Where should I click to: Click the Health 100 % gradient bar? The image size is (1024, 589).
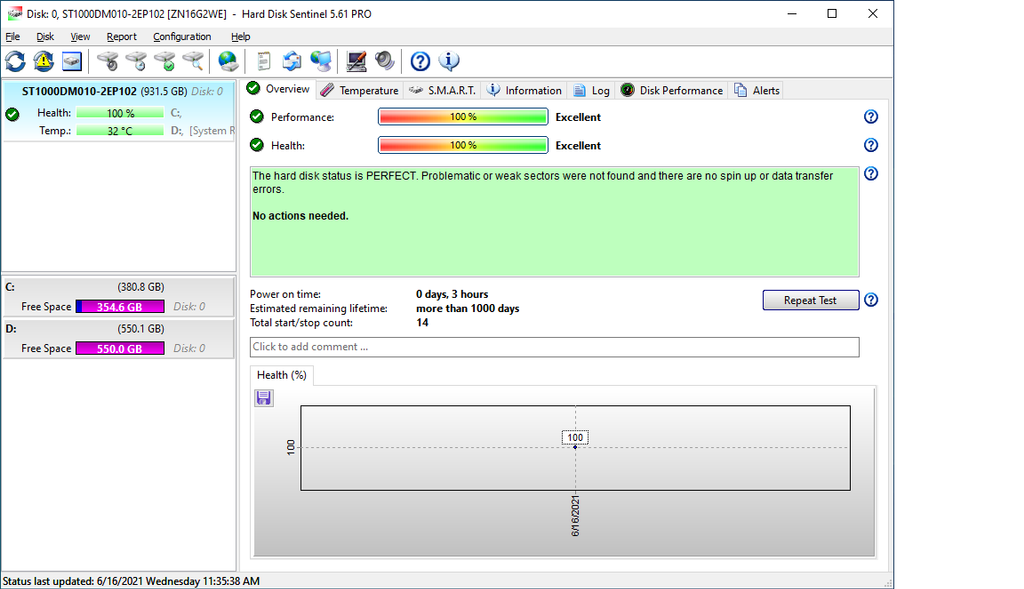(463, 145)
